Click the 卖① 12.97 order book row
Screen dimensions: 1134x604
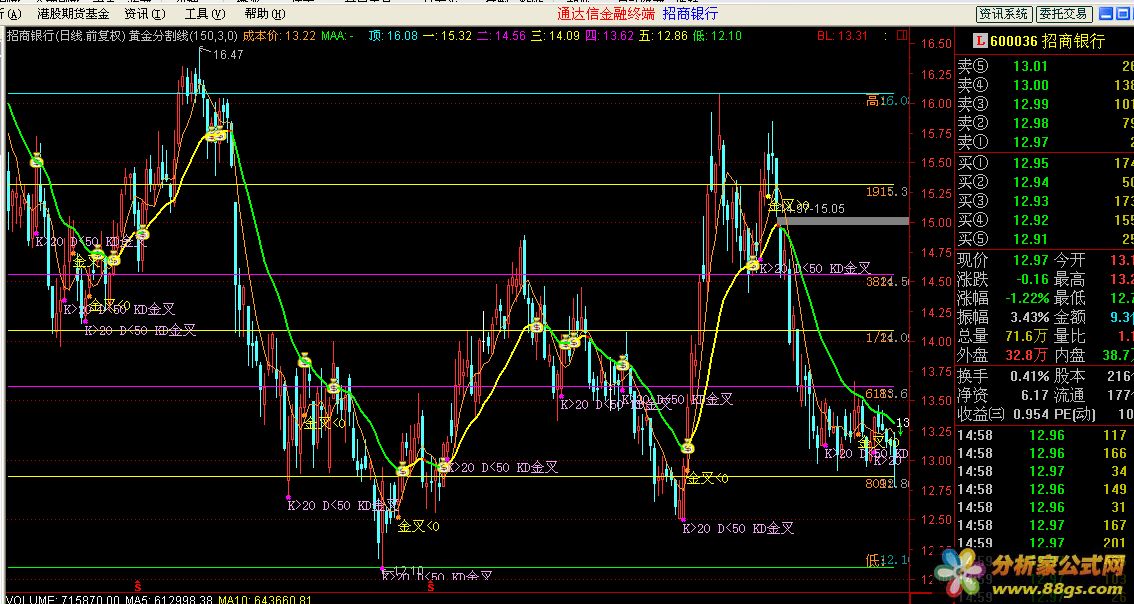[1045, 142]
